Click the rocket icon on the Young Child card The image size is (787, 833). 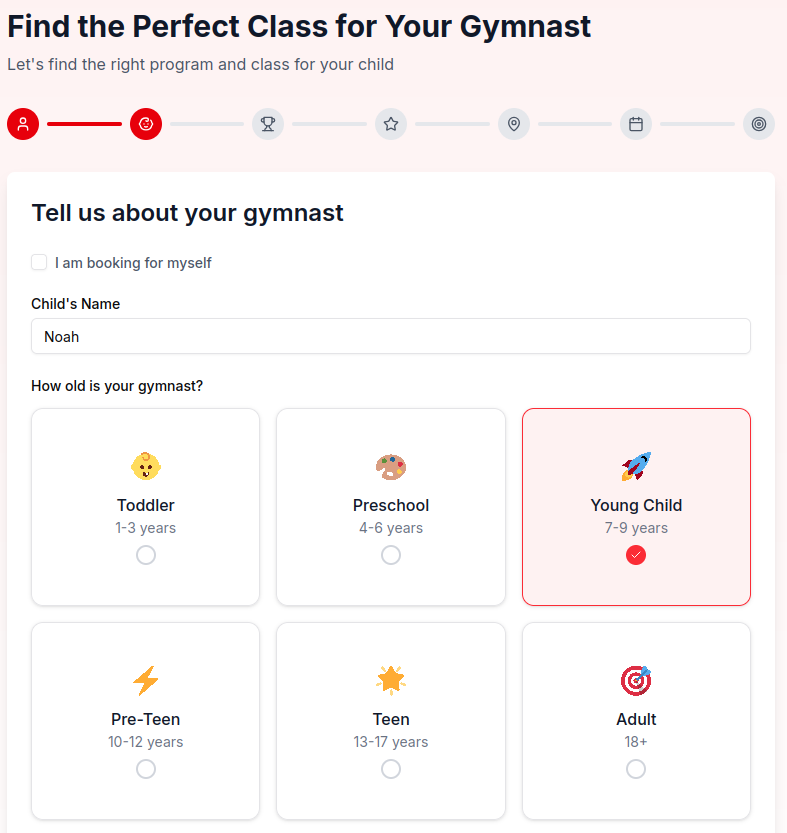636,465
